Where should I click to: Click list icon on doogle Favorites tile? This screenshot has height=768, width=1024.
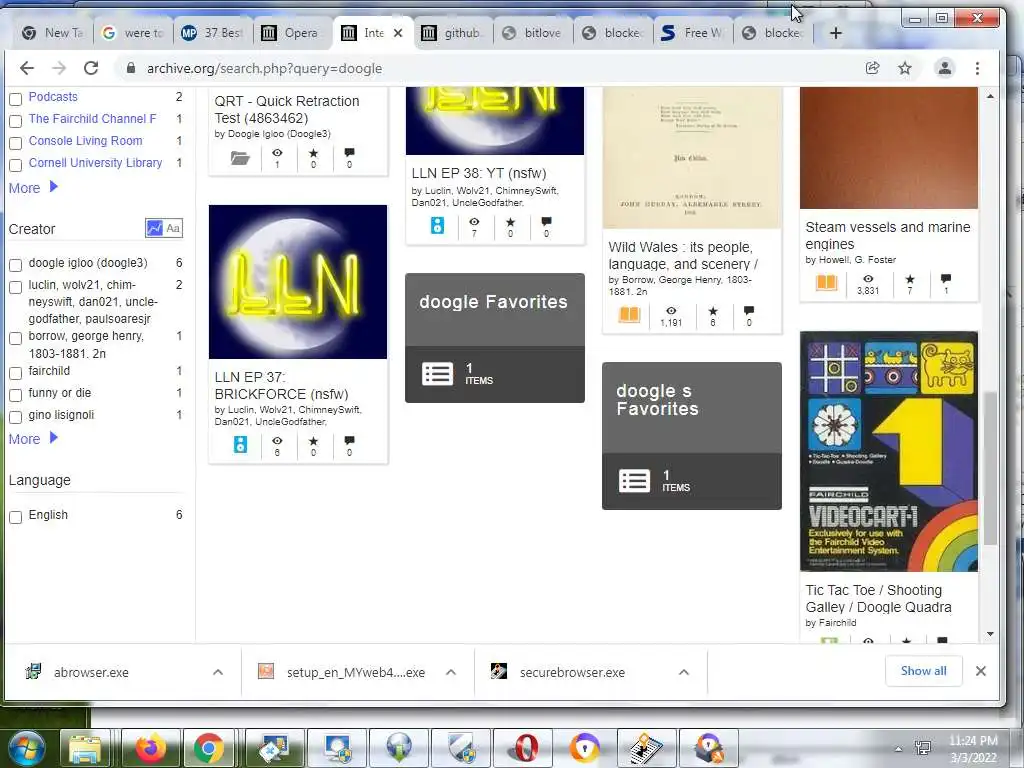438,374
